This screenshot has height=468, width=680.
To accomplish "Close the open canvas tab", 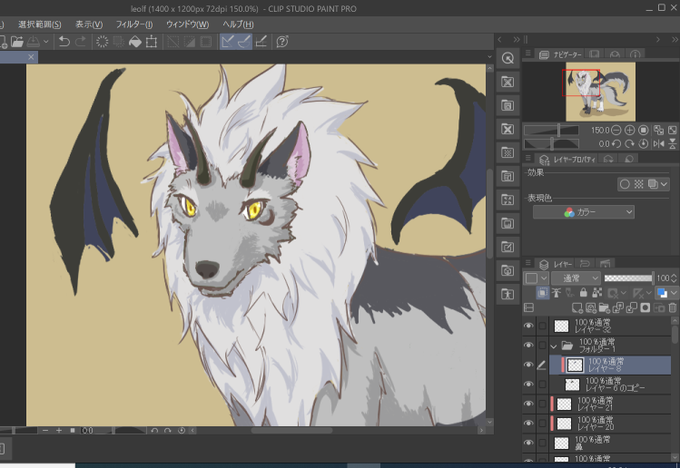I will click(31, 57).
